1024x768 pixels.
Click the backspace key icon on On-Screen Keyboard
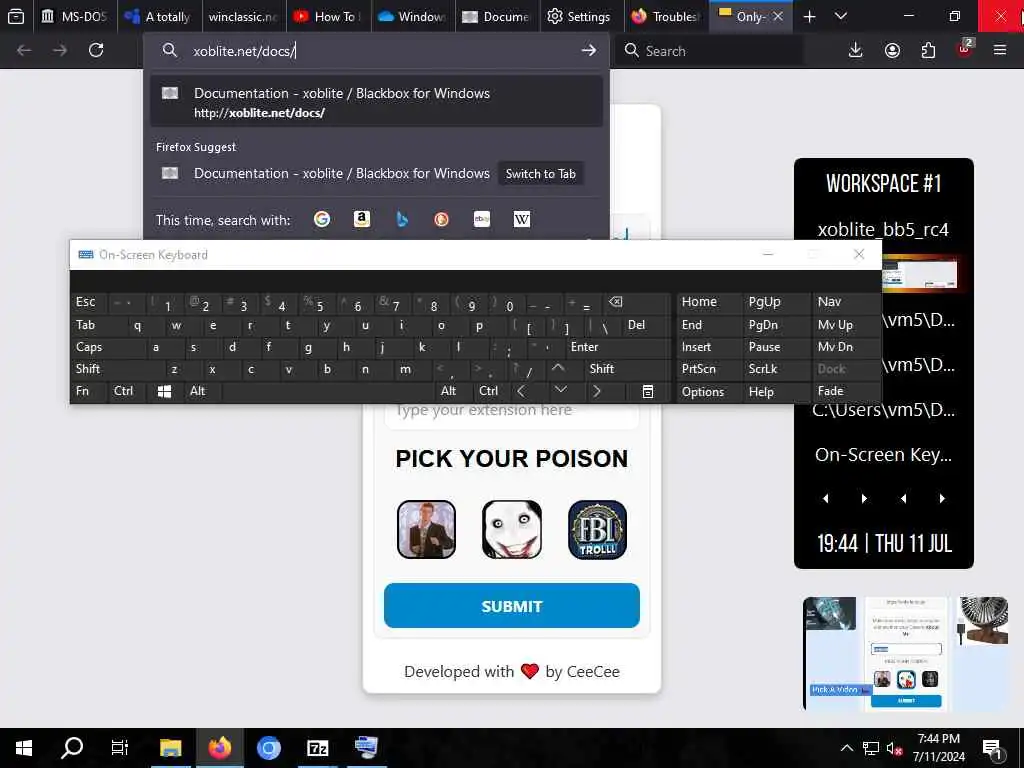636,302
